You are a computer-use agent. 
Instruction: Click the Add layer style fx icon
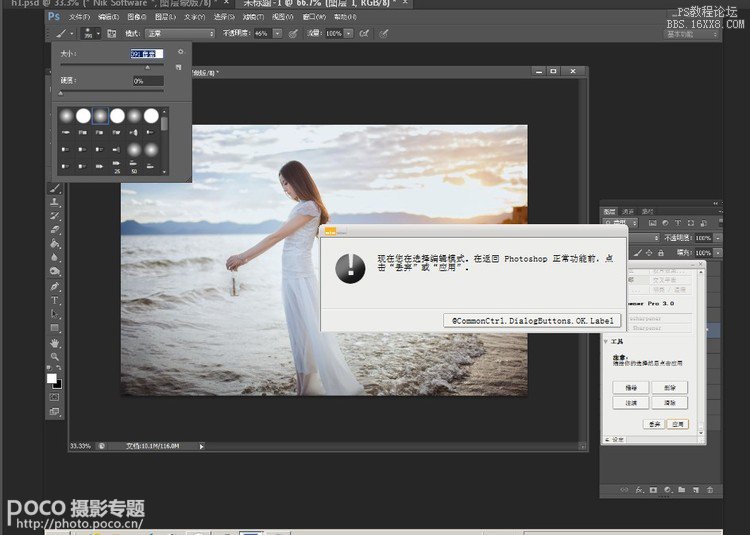639,490
